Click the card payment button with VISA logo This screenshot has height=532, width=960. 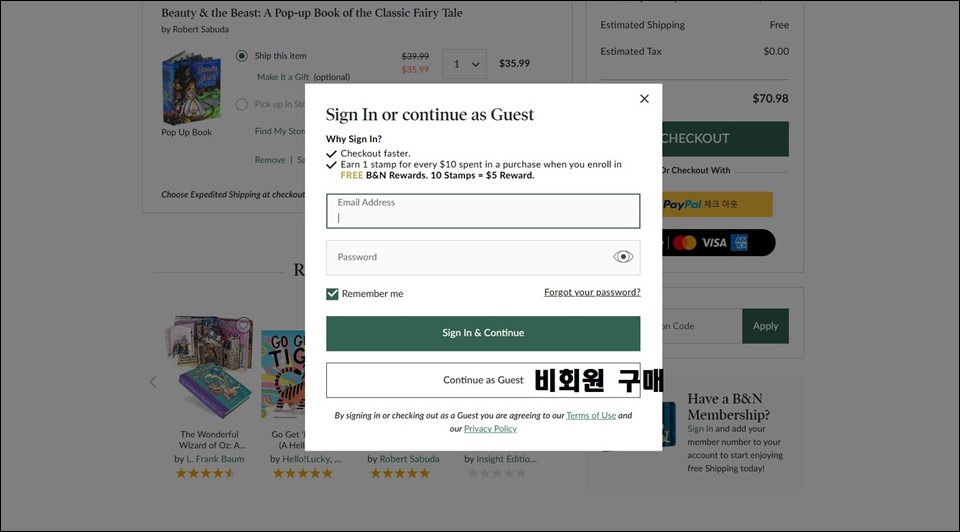[x=719, y=242]
